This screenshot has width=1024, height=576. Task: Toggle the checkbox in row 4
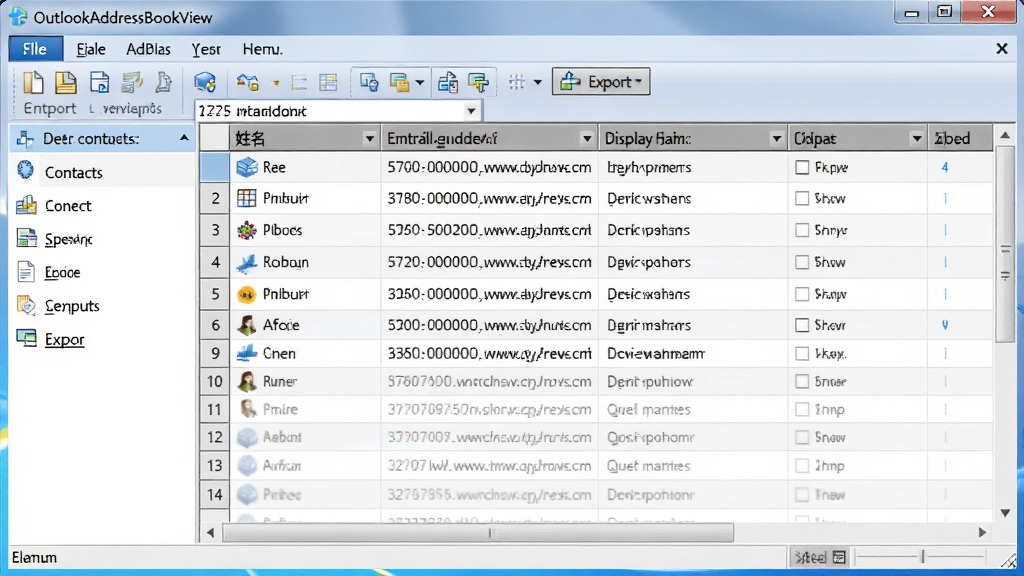802,263
